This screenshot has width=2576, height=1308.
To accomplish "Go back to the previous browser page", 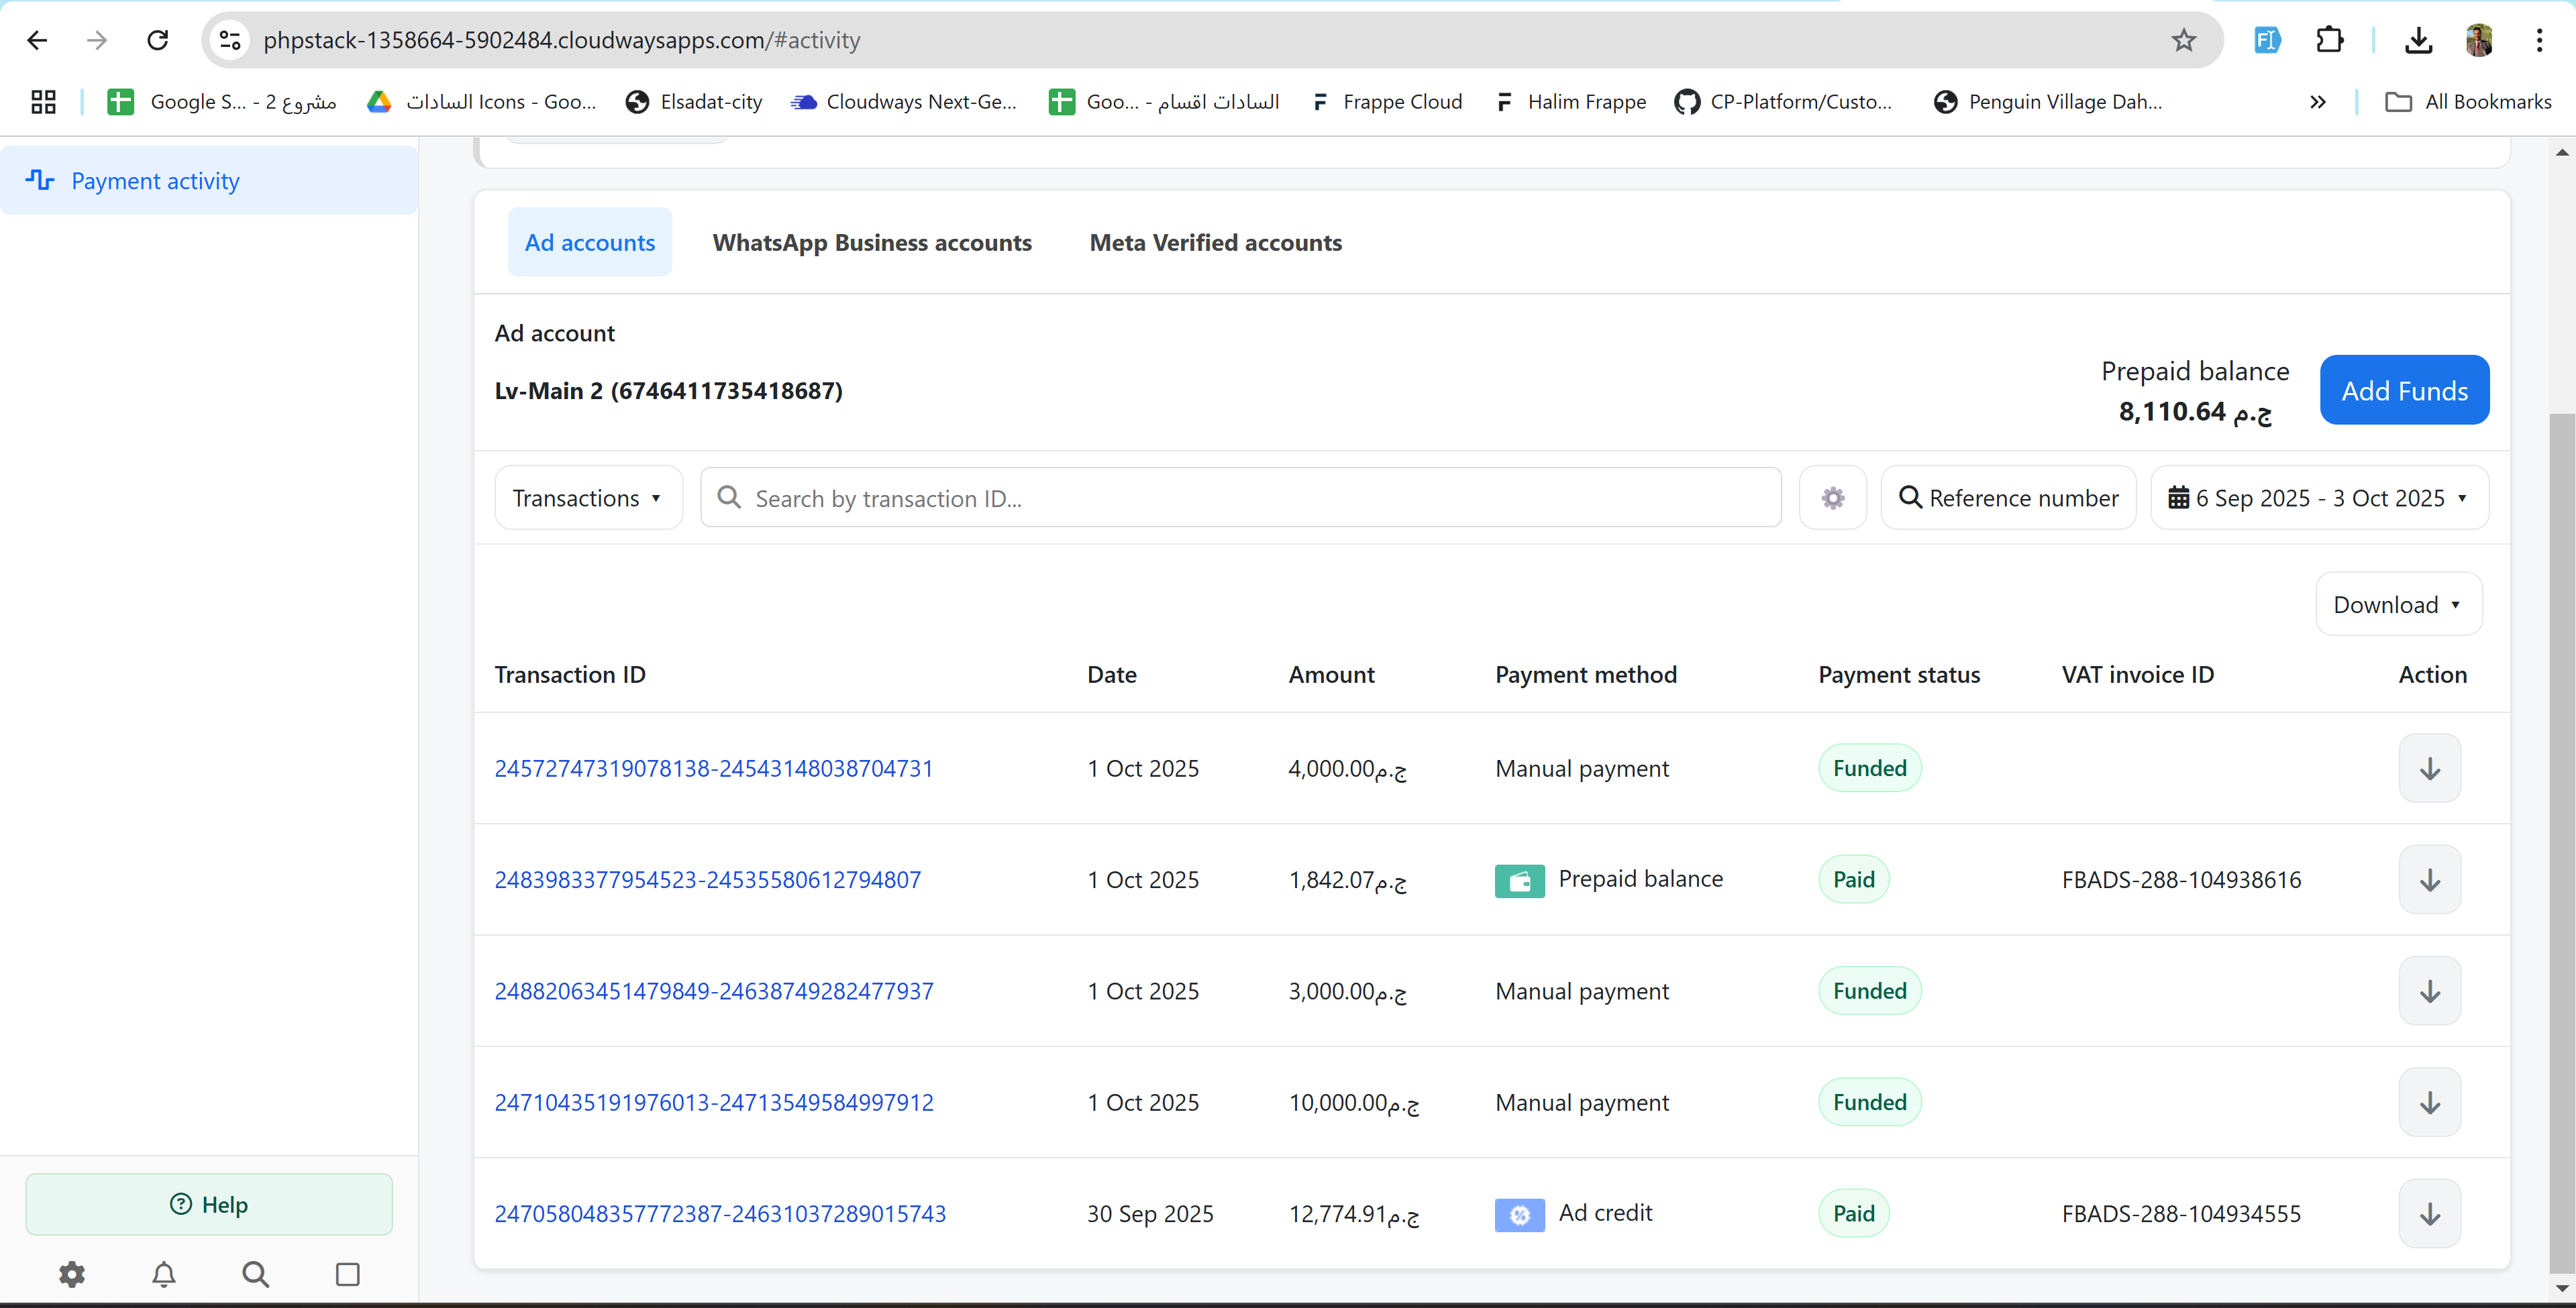I will pos(37,40).
